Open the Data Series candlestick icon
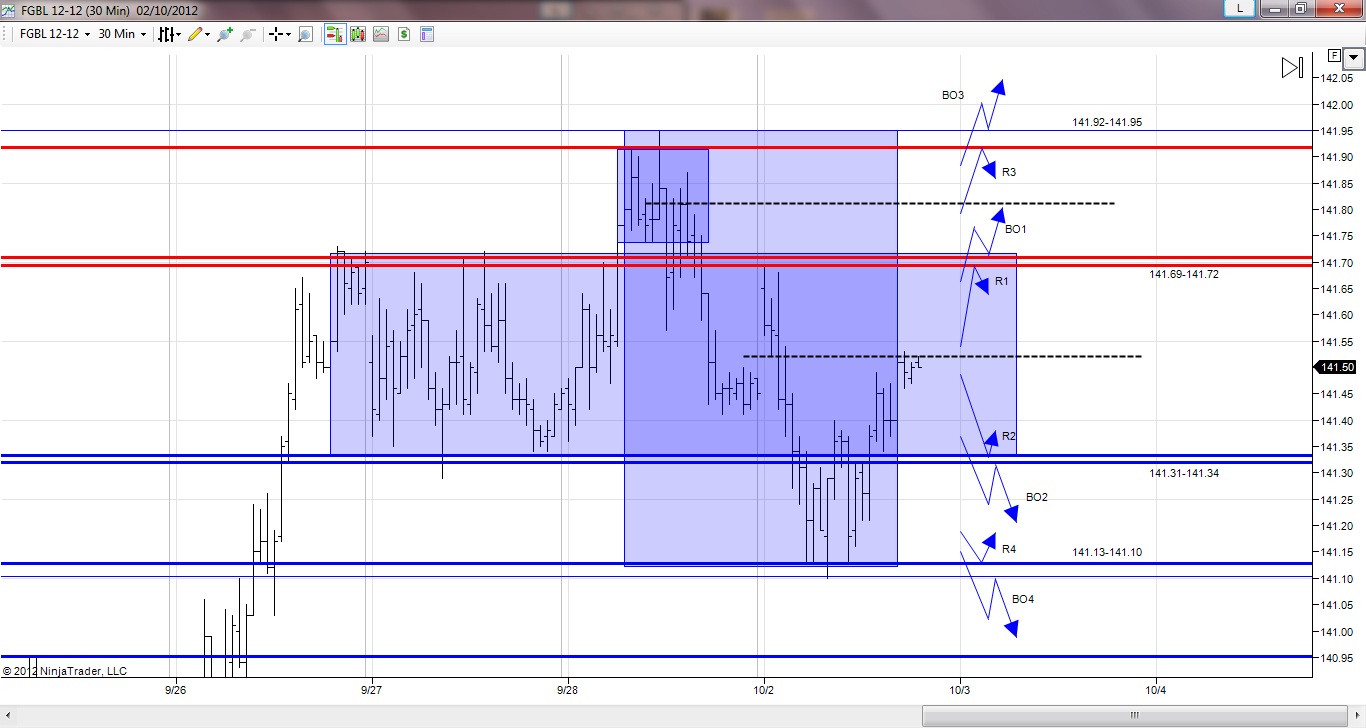The image size is (1366, 728). [357, 34]
